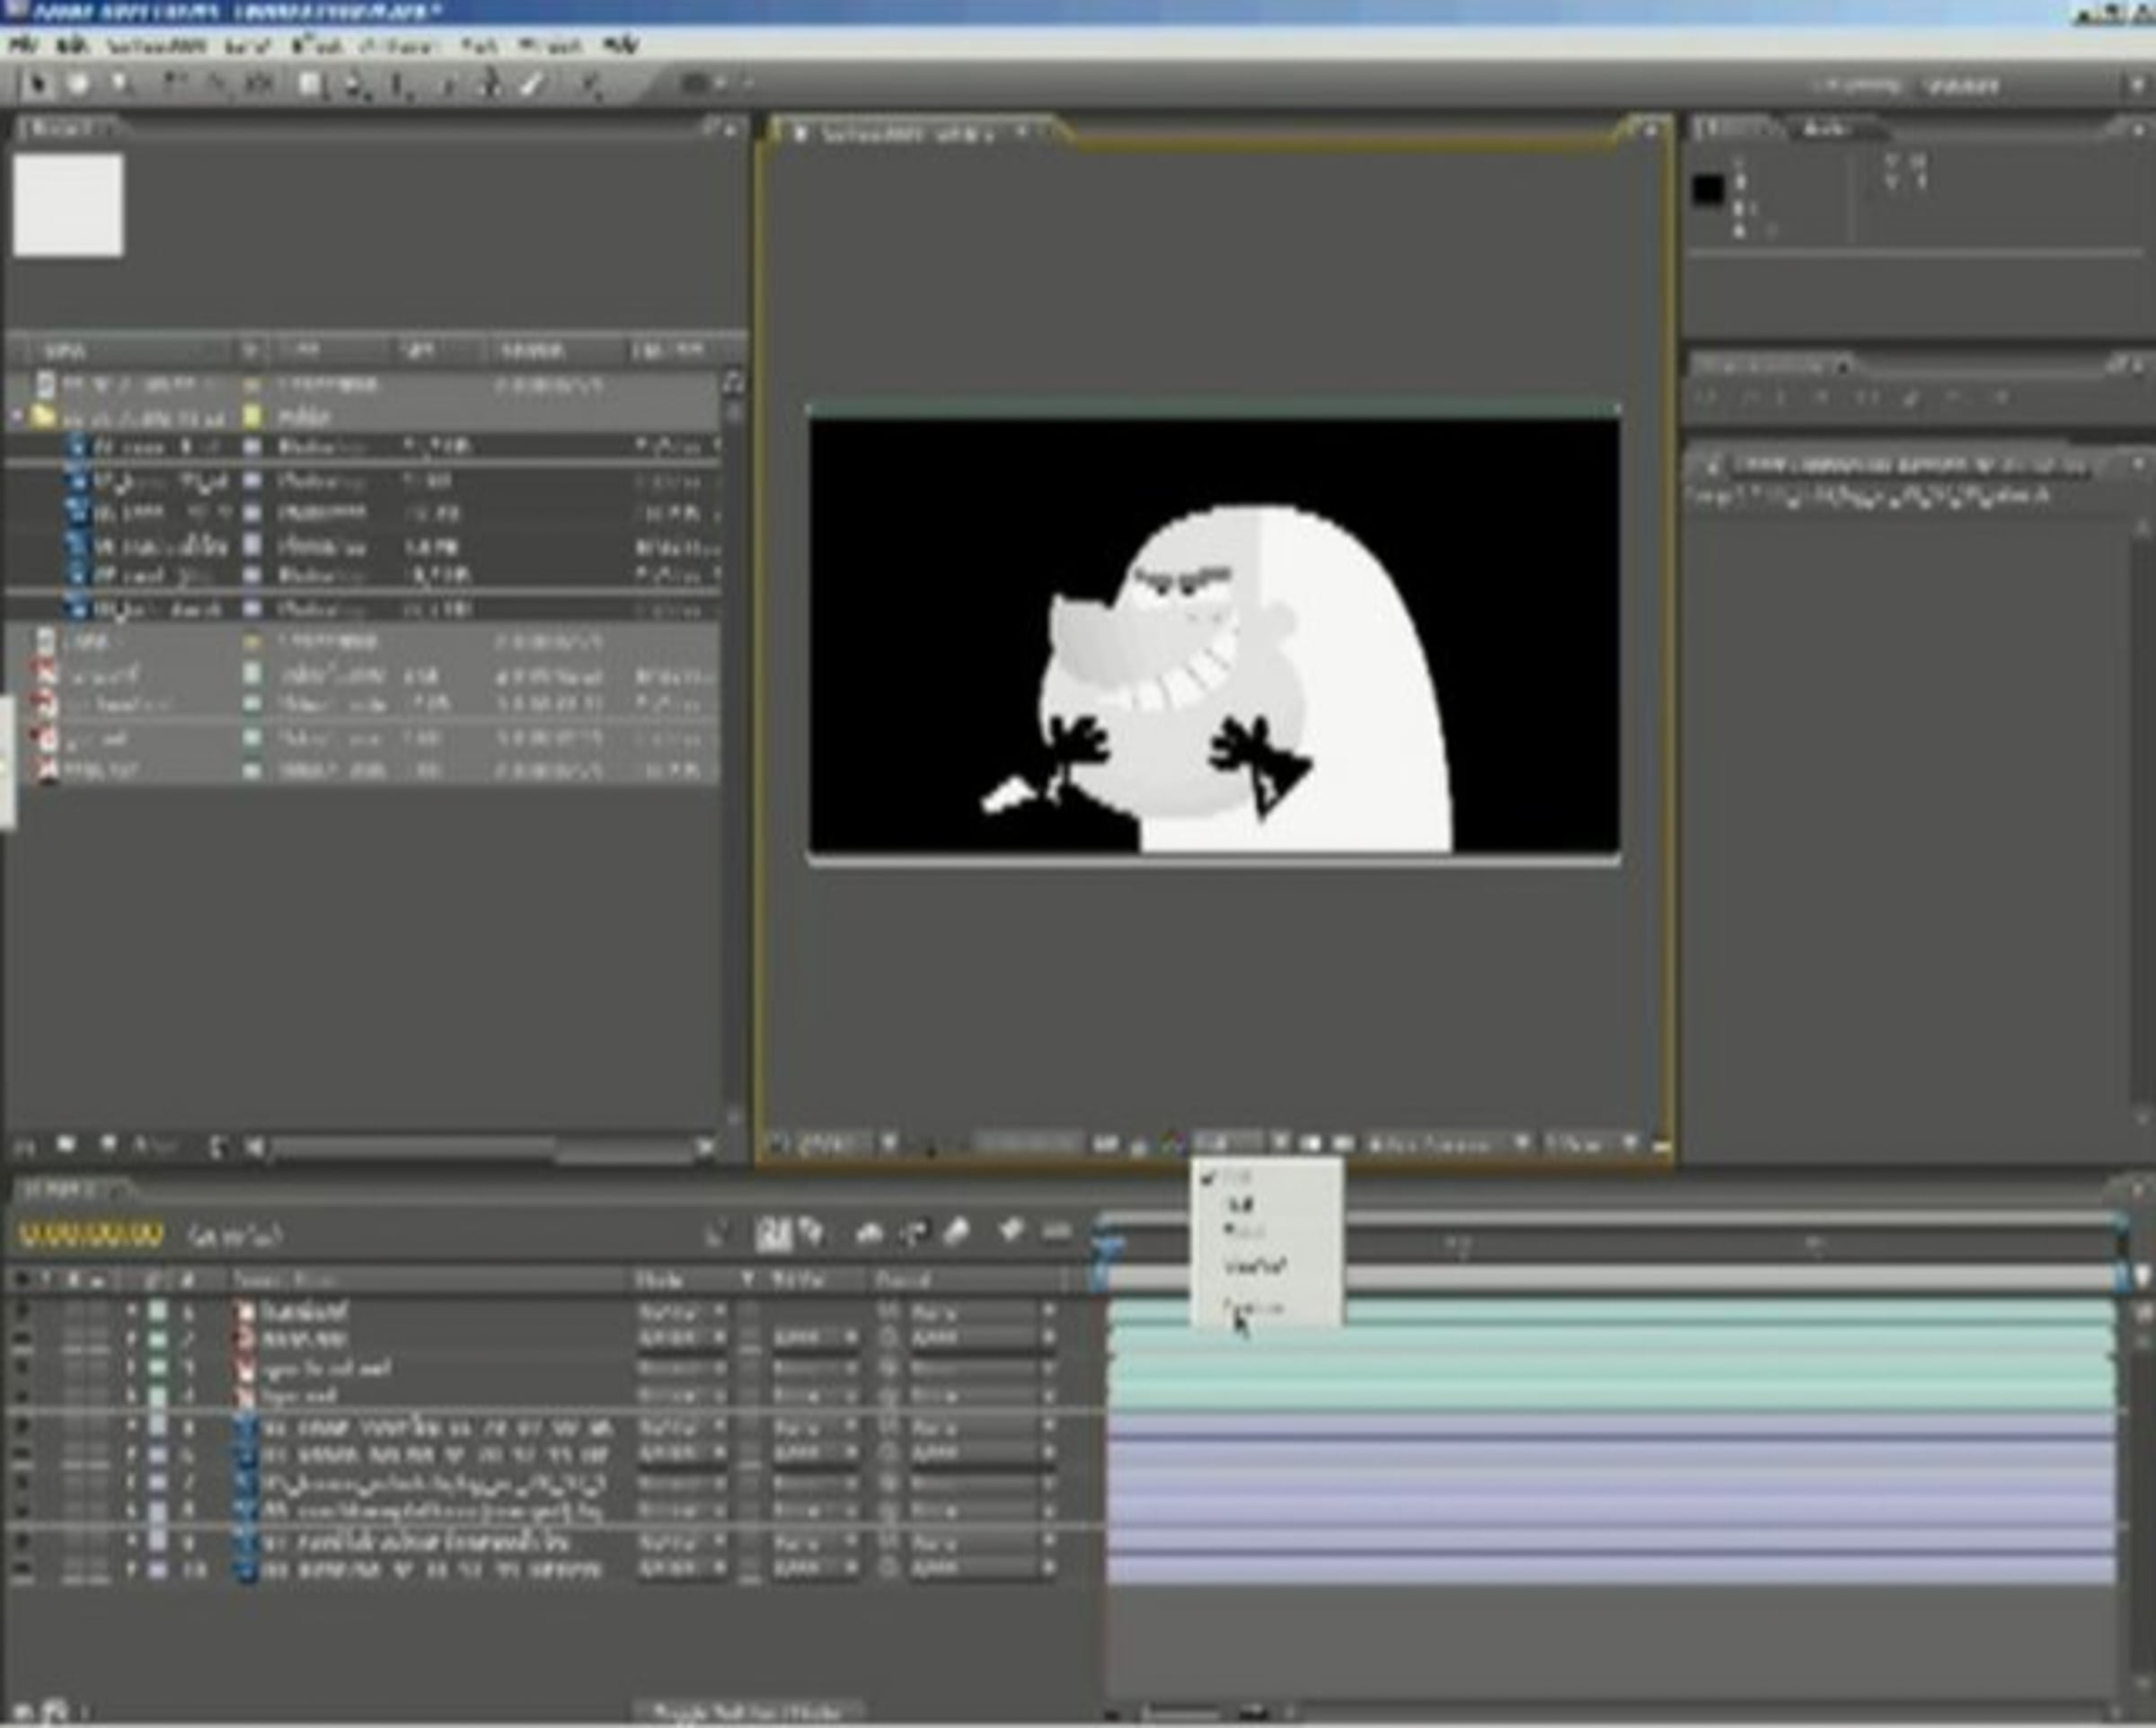This screenshot has height=1728, width=2156.
Task: Open the blending Mode dropdown for layer 1
Action: click(x=682, y=1311)
